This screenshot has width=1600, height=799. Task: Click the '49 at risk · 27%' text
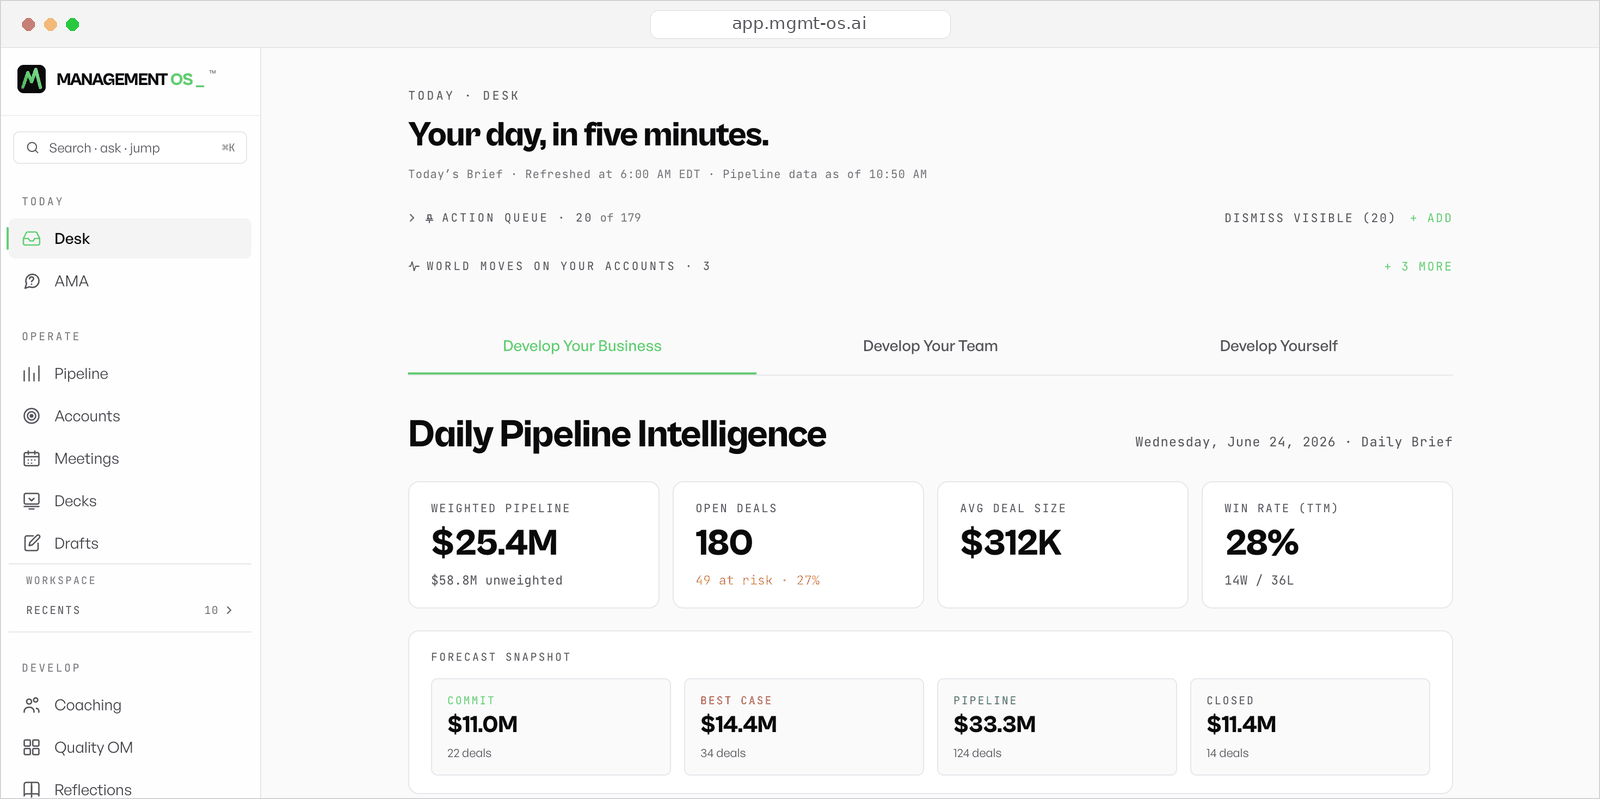tap(758, 581)
